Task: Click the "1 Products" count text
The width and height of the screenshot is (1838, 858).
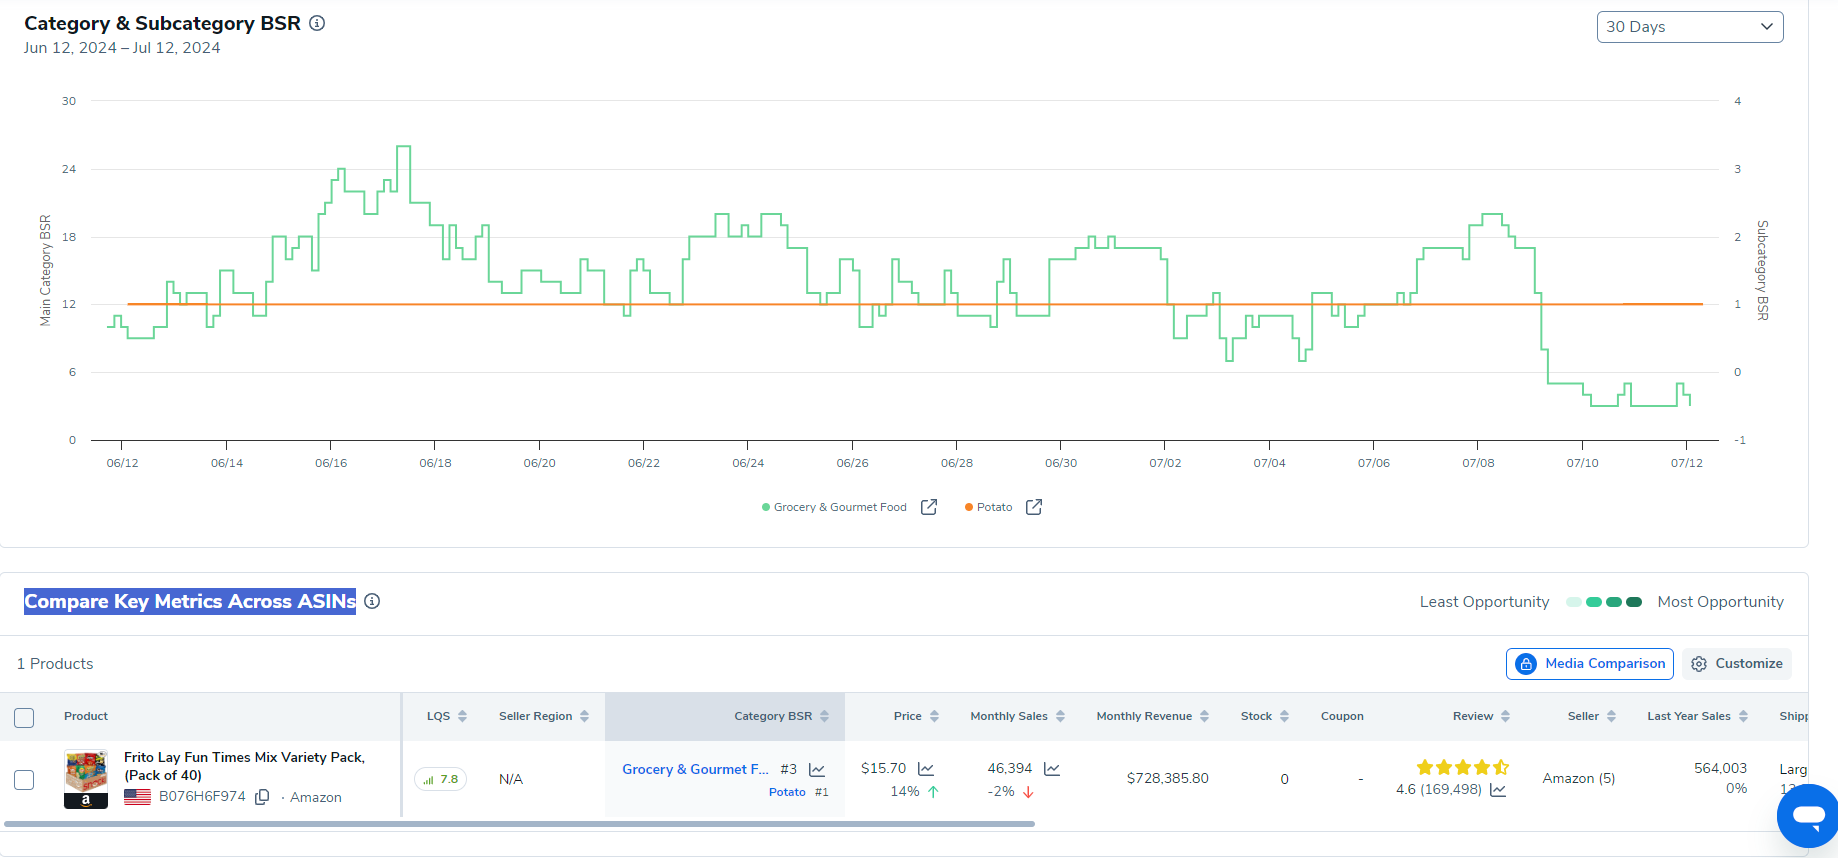Action: [x=55, y=664]
